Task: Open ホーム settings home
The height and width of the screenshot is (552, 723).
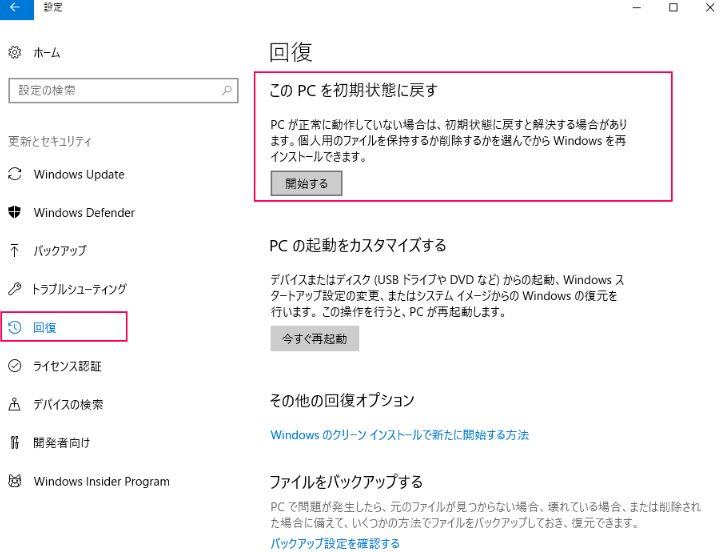Action: [x=47, y=53]
